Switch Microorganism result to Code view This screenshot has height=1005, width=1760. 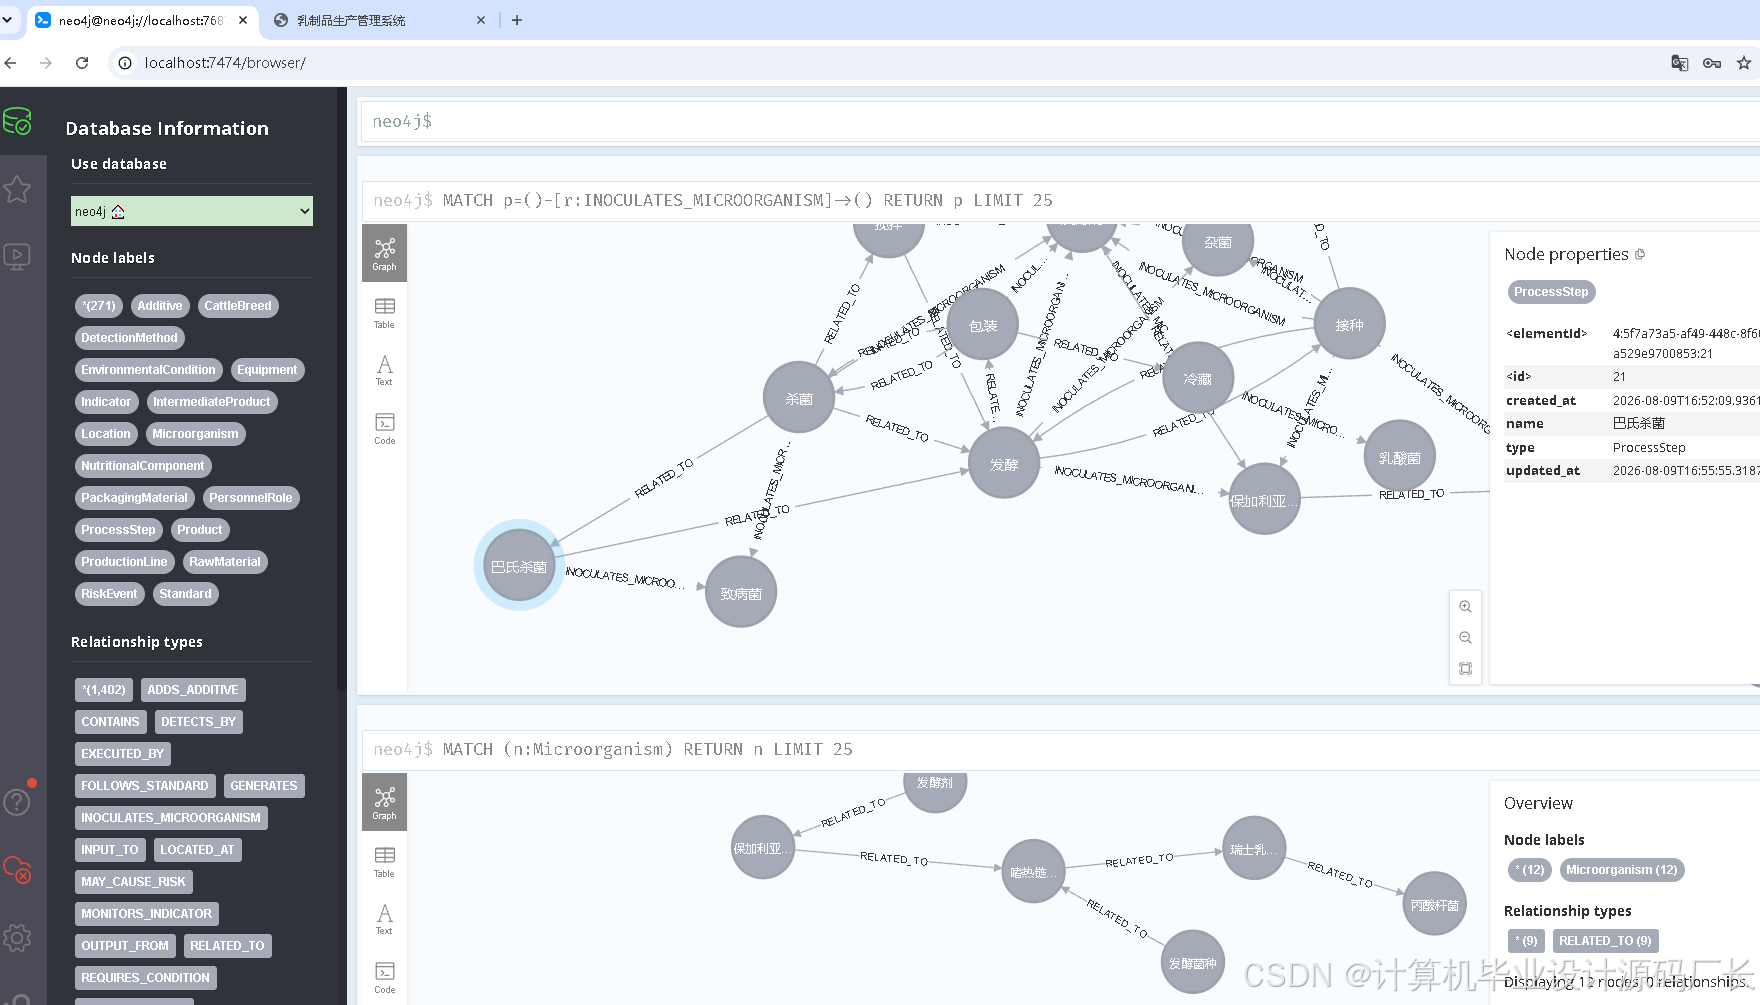tap(385, 977)
